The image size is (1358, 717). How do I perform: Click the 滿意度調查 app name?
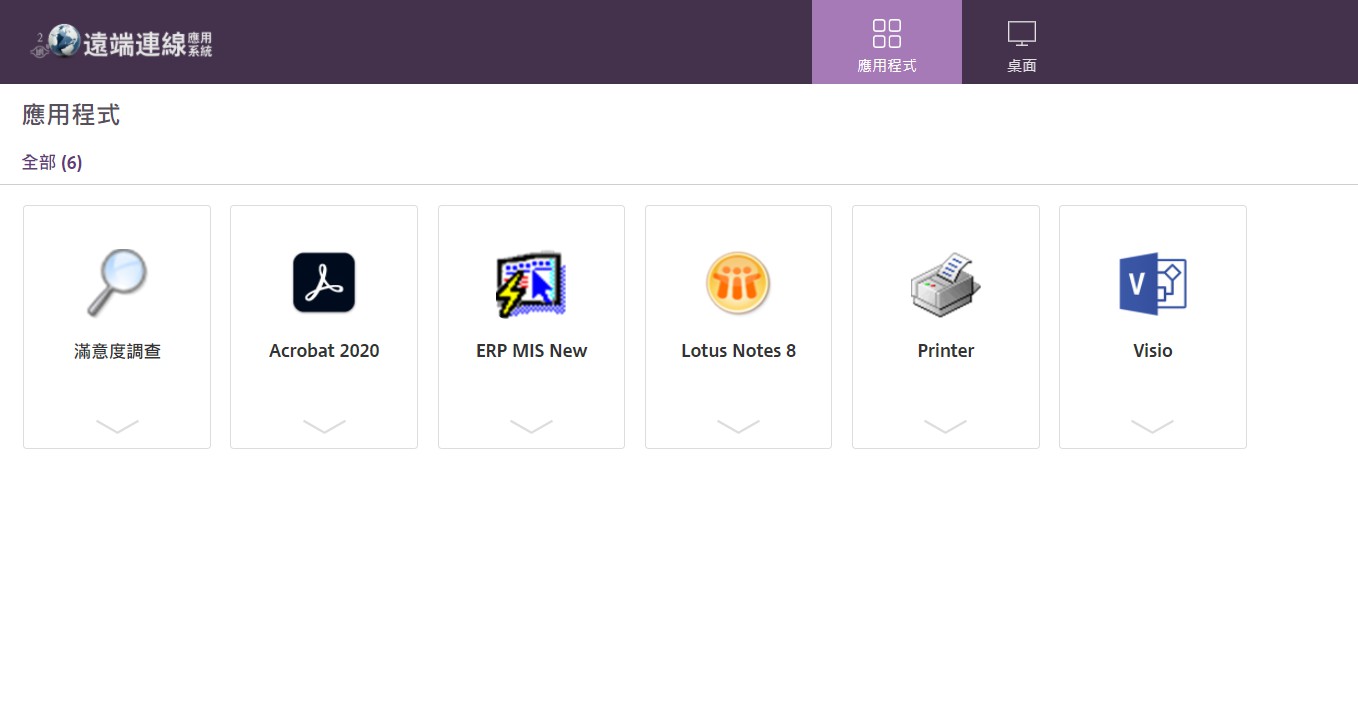tap(117, 351)
